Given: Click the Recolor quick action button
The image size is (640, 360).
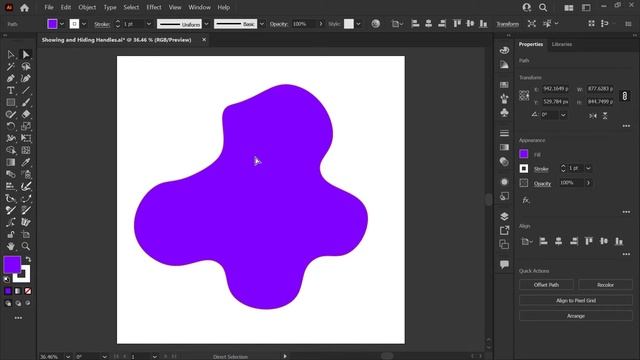Looking at the screenshot, I should coord(605,284).
